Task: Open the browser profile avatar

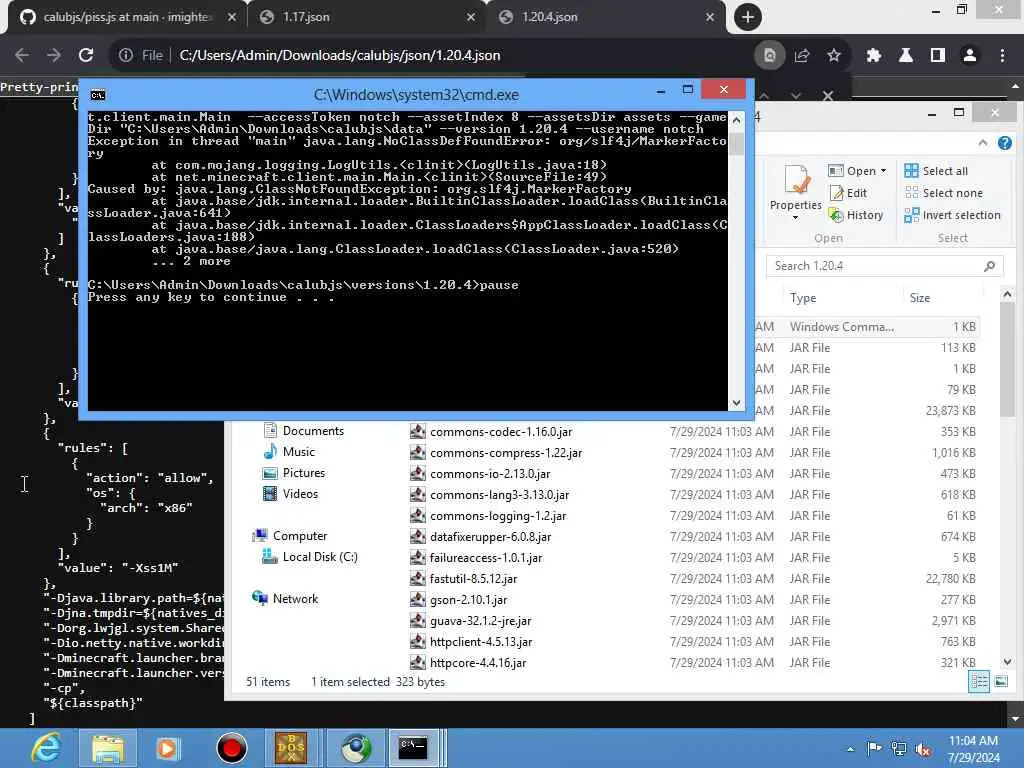Action: (x=970, y=56)
